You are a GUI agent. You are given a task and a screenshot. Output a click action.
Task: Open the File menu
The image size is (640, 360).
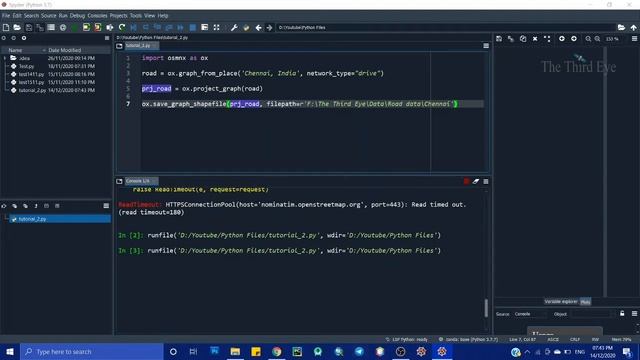point(6,16)
